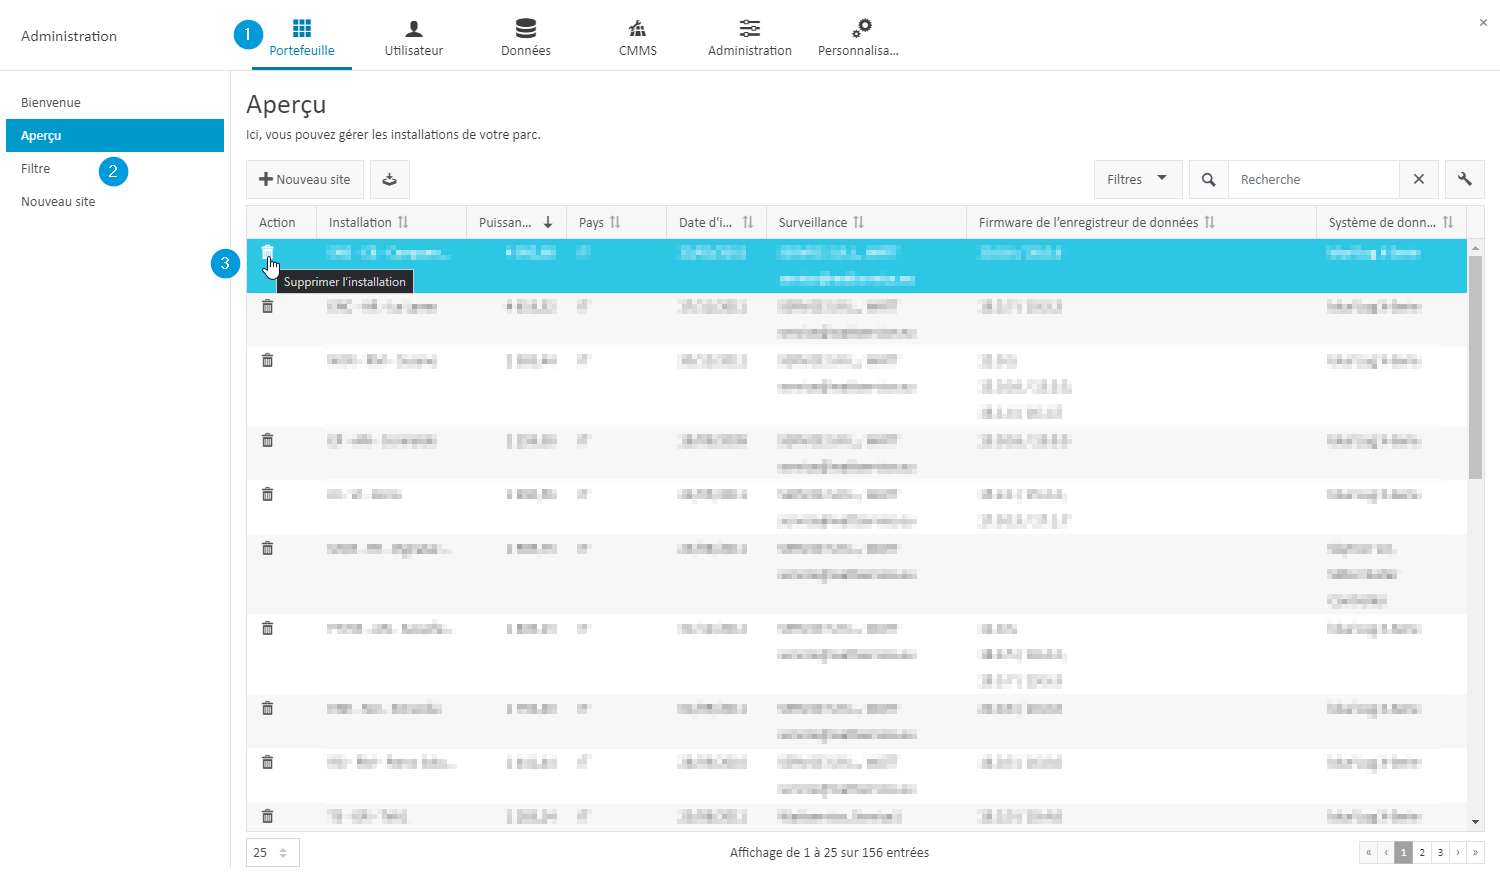Clear the search with the X button
The width and height of the screenshot is (1500, 879).
(x=1419, y=179)
